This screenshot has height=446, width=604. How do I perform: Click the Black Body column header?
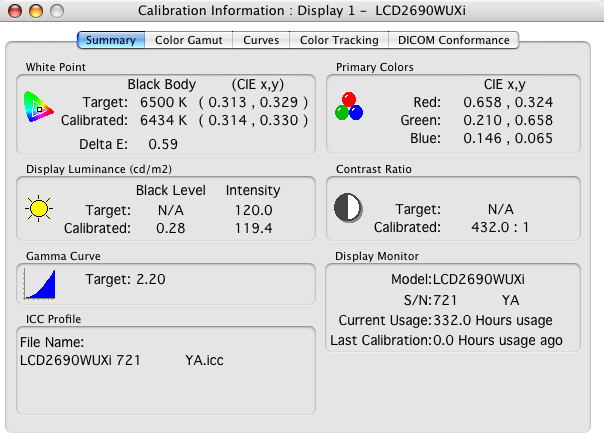(162, 84)
